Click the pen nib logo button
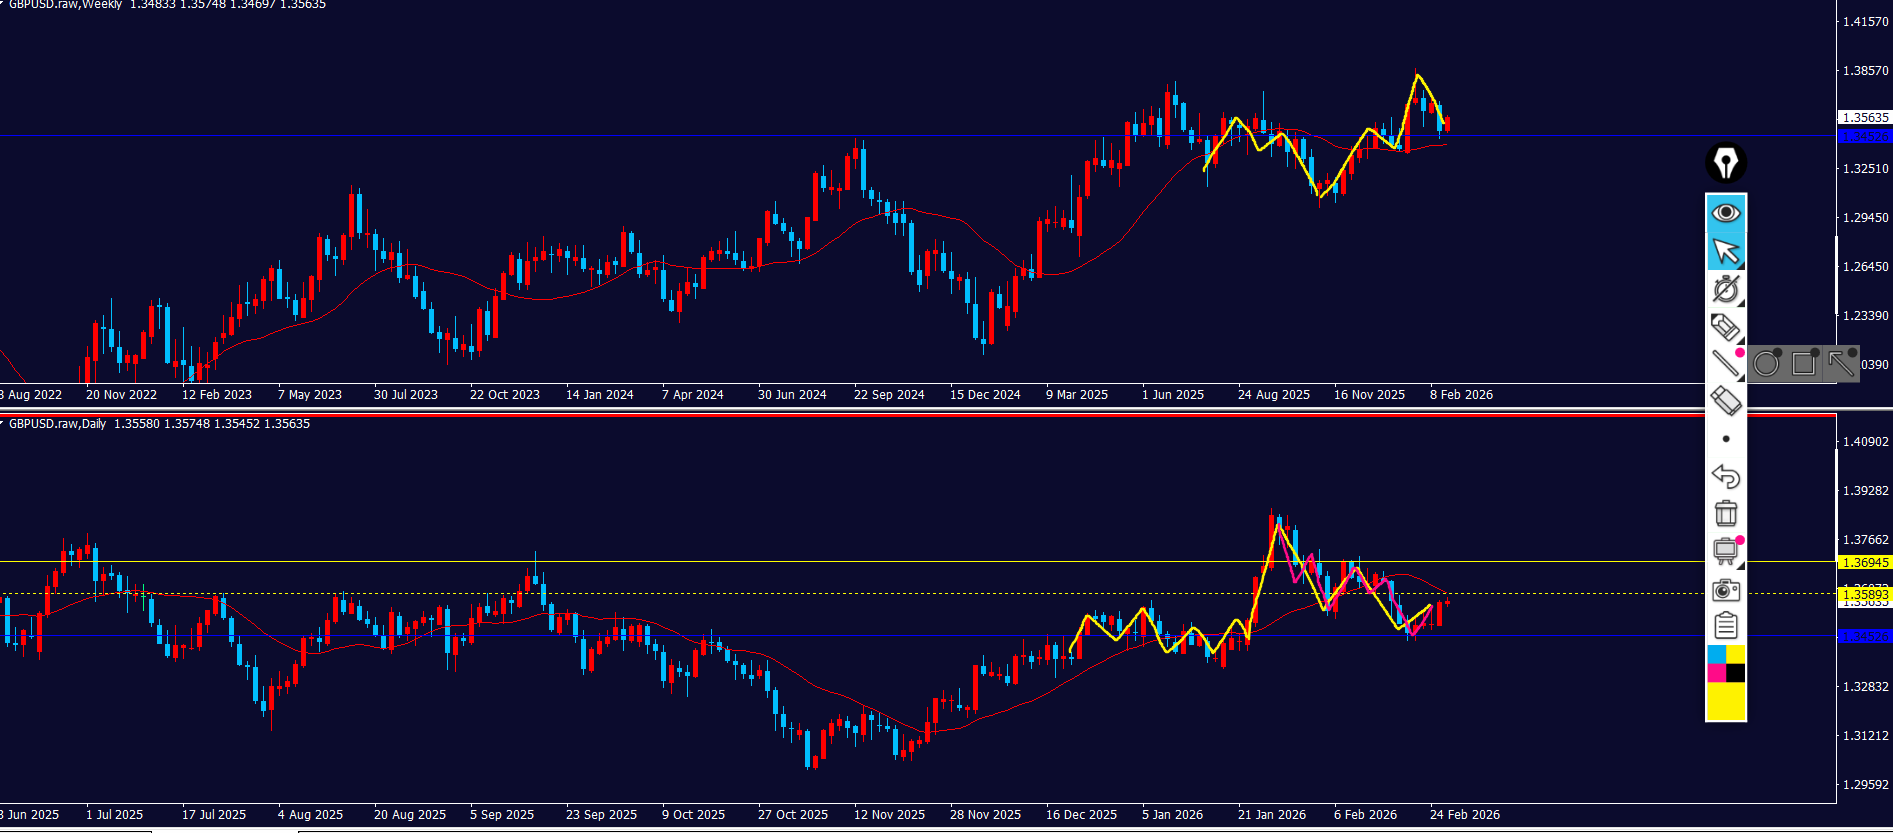The width and height of the screenshot is (1893, 833). pyautogui.click(x=1726, y=163)
